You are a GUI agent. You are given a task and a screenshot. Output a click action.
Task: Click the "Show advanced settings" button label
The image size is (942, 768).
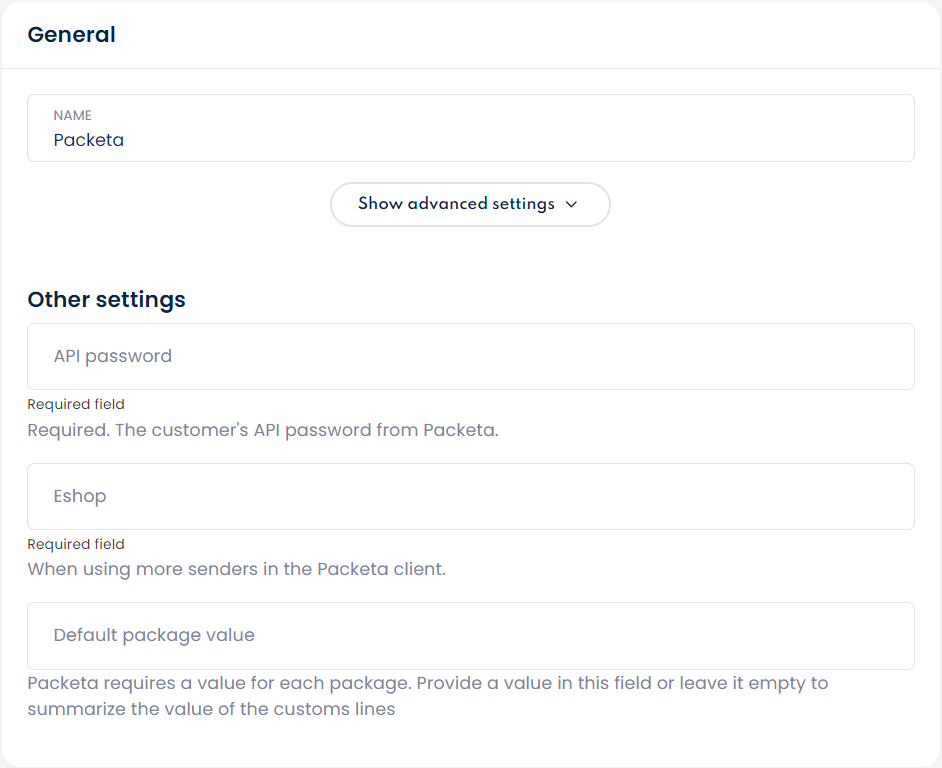(x=456, y=204)
